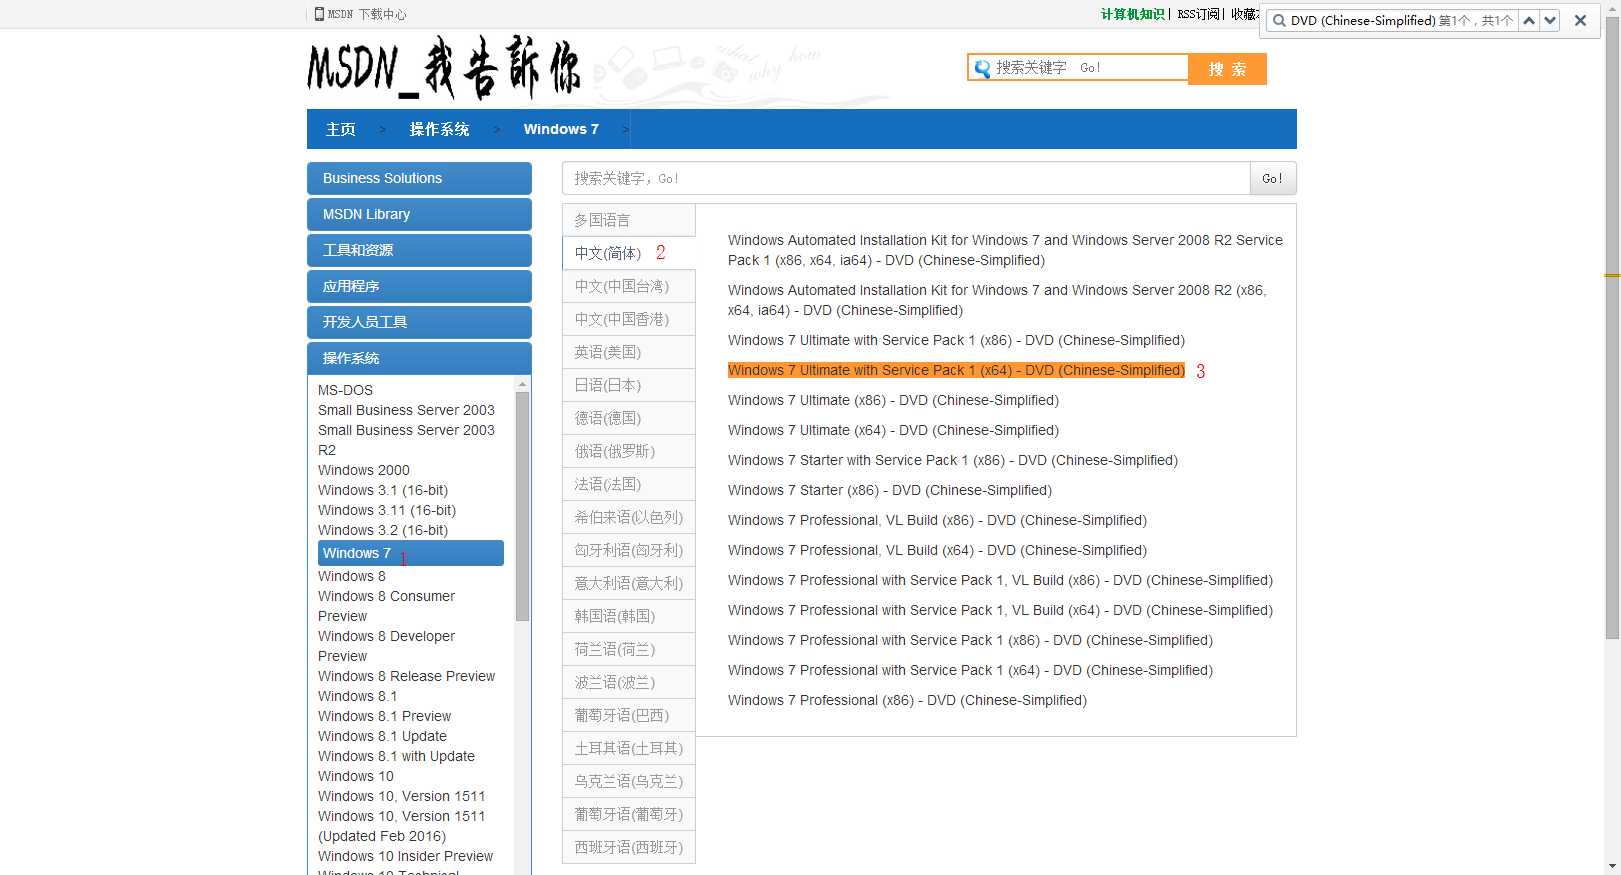Open 主页 in the blue navigation bar

[x=340, y=129]
